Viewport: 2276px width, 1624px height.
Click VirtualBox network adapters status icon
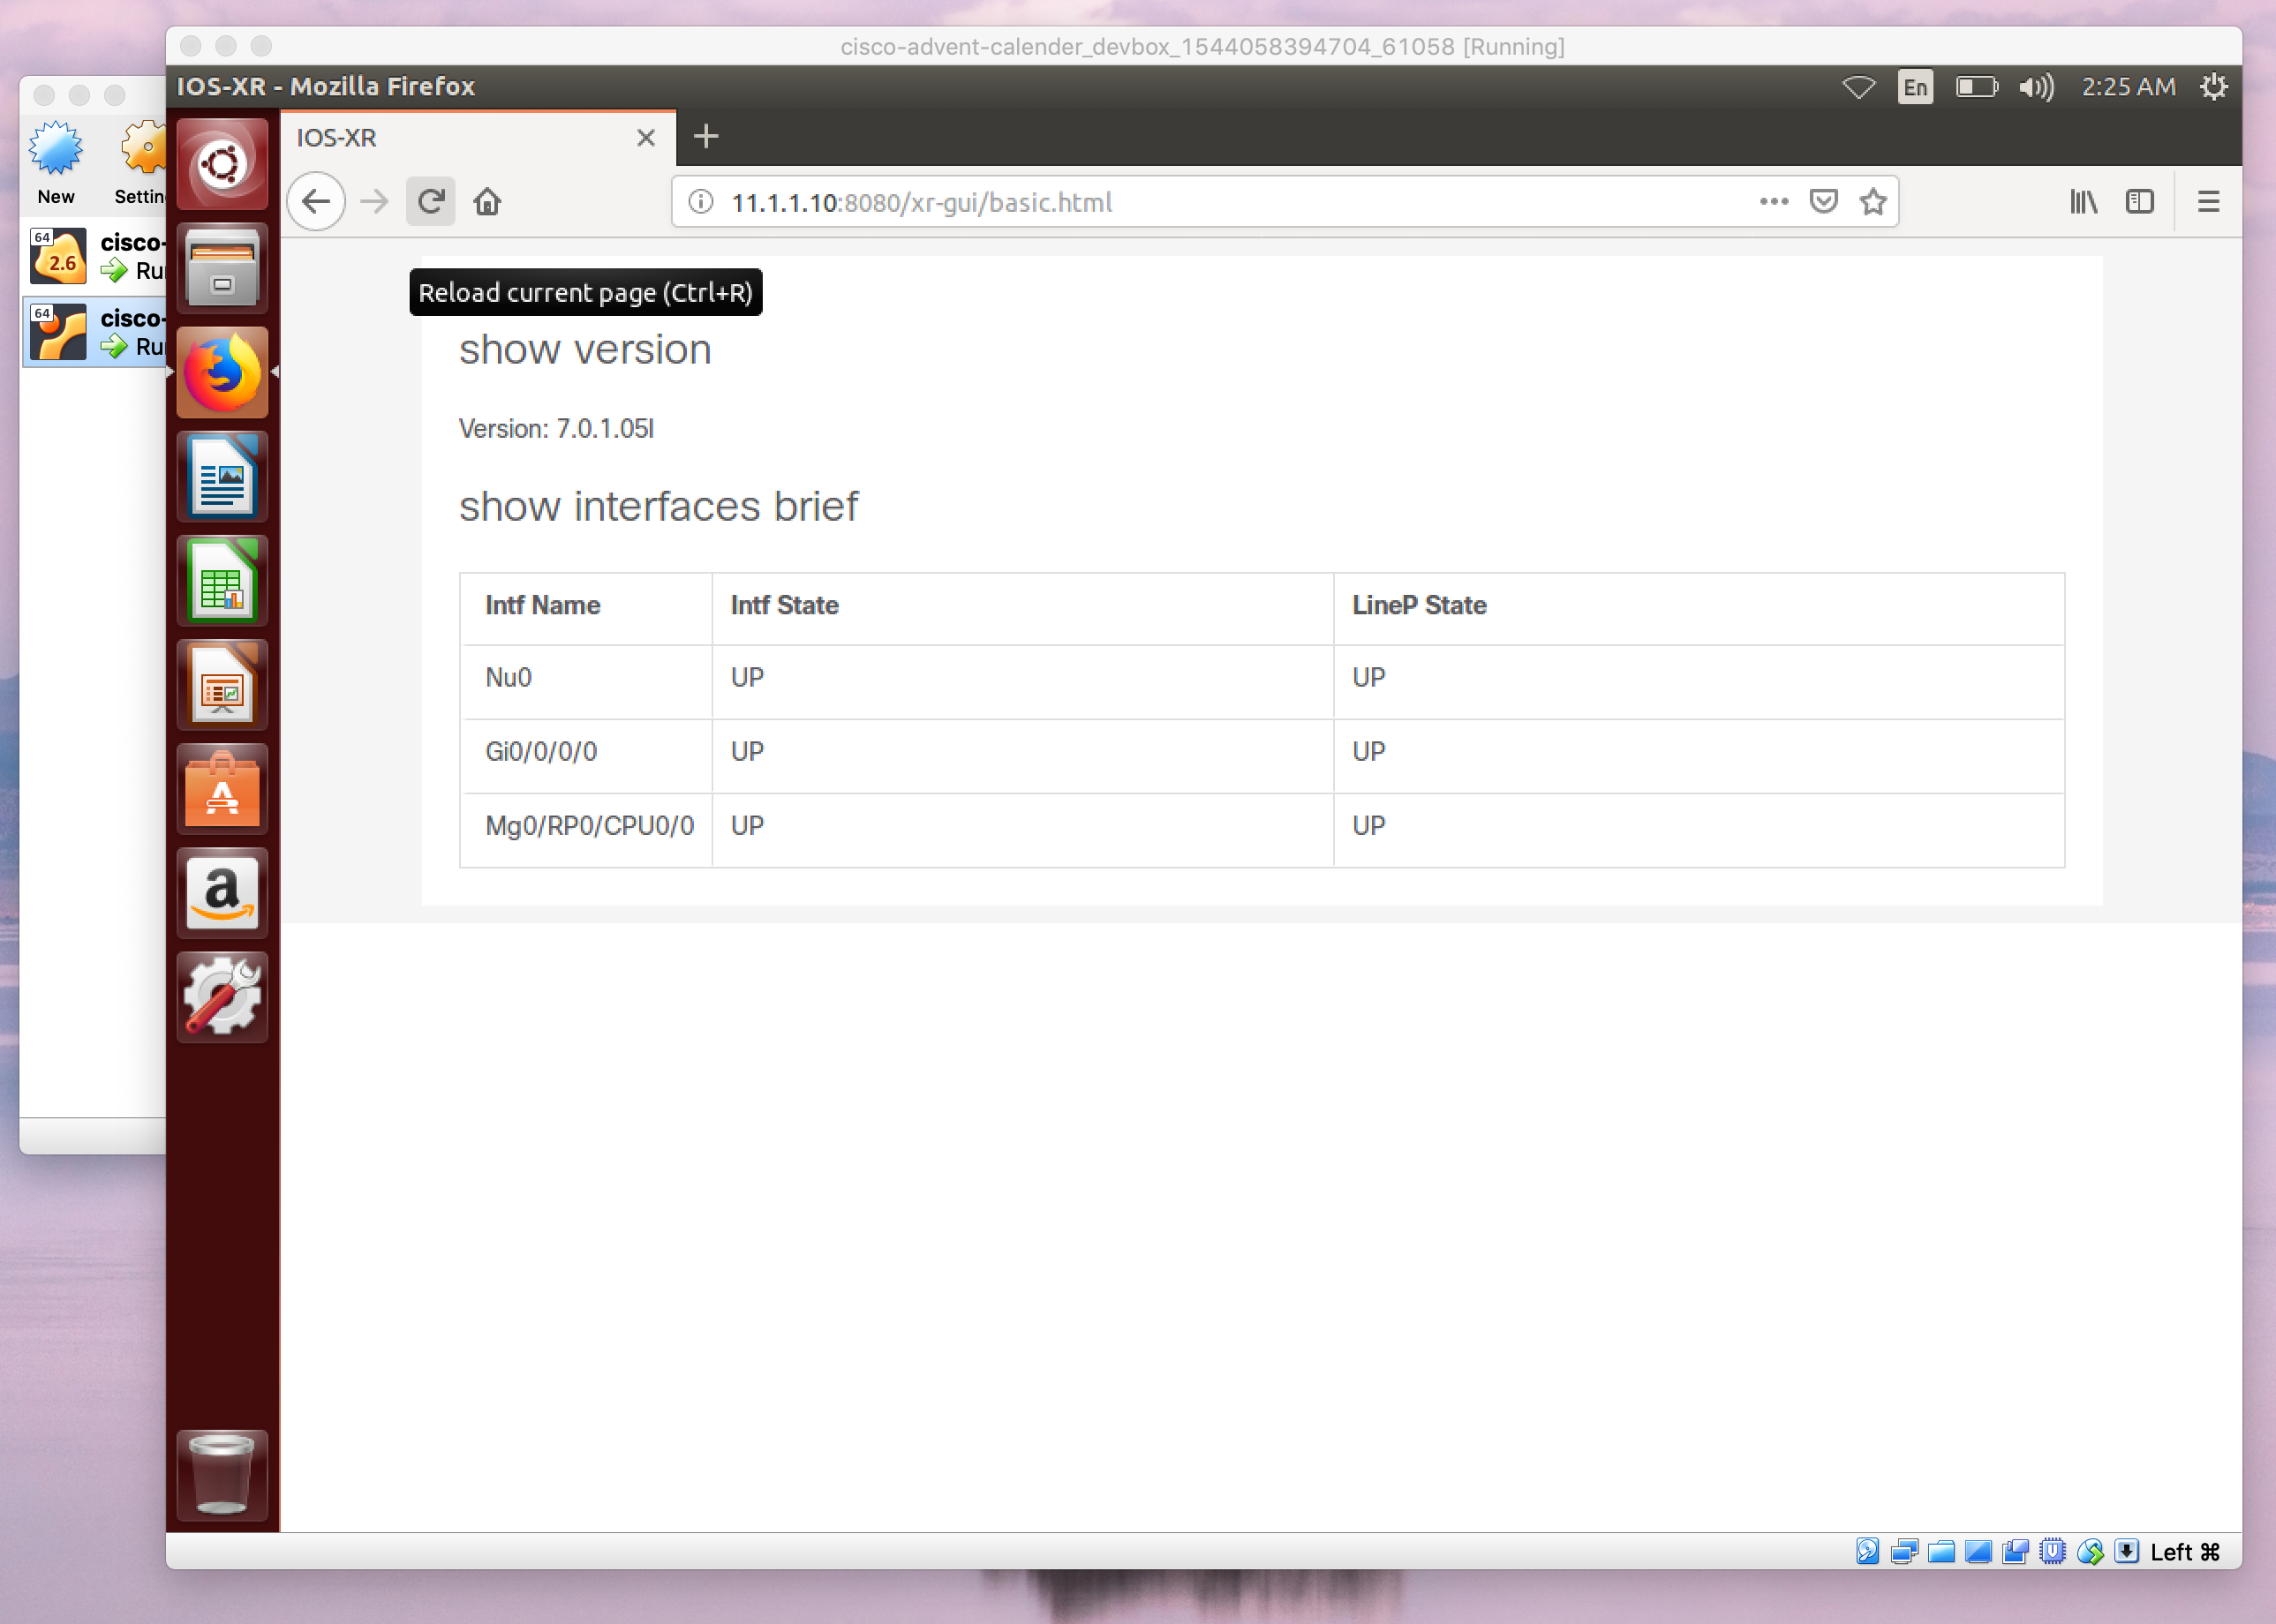pyautogui.click(x=1904, y=1551)
